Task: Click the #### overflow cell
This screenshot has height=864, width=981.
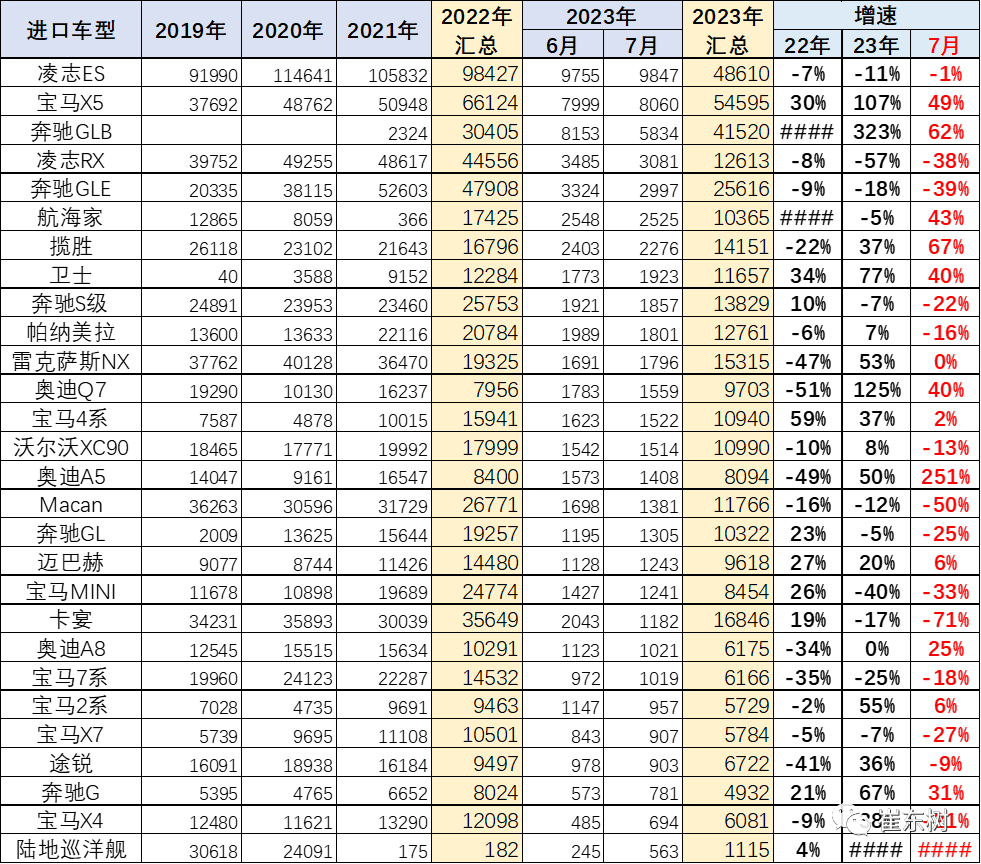Action: 943,850
